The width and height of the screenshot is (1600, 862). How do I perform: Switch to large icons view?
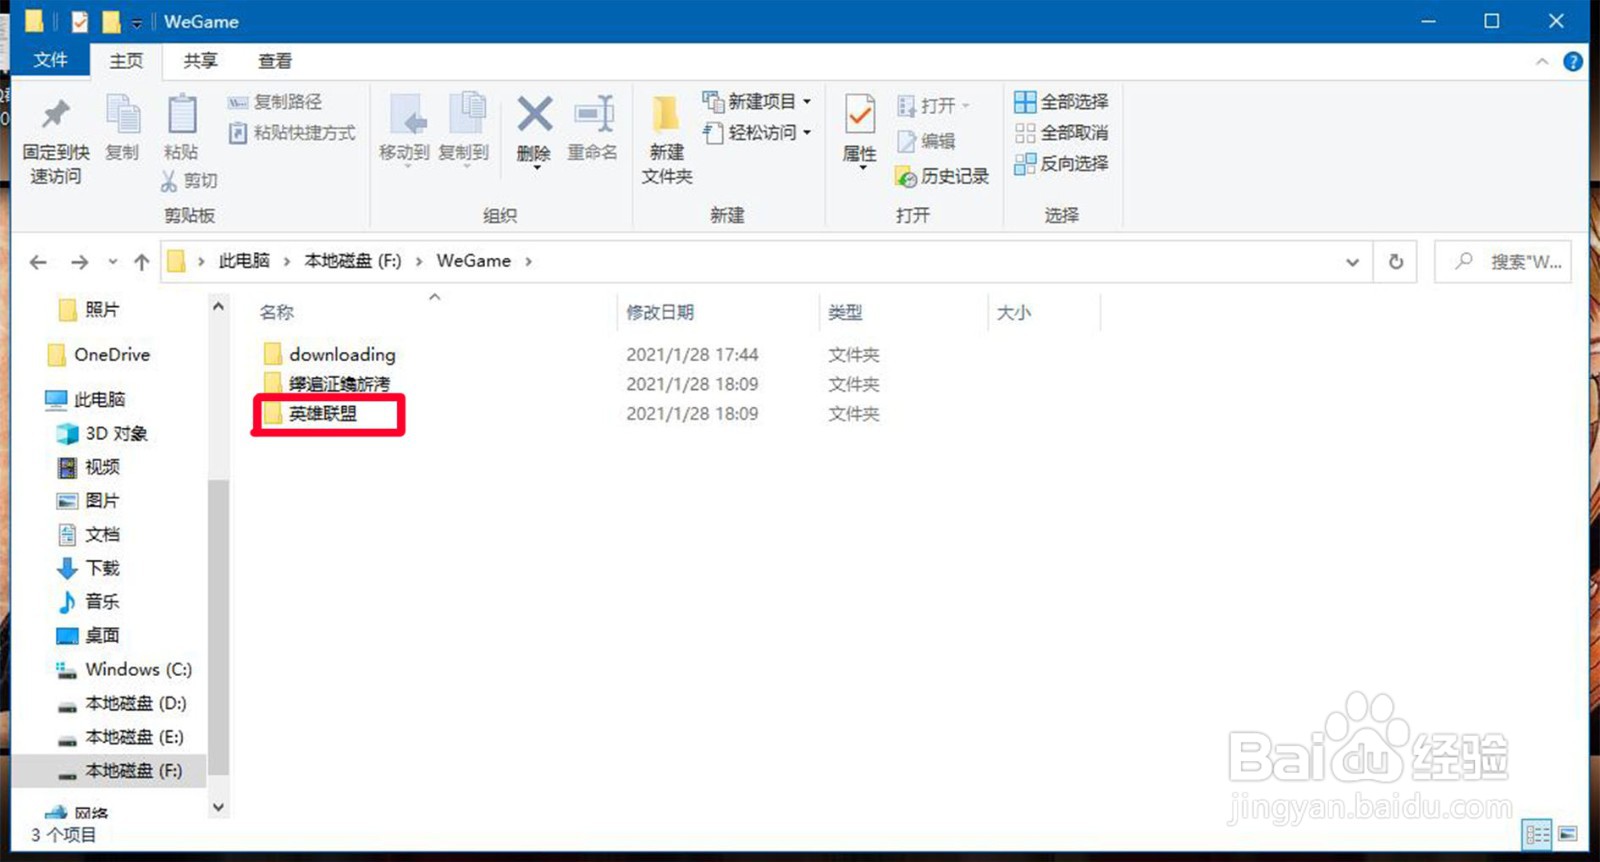click(x=1567, y=833)
